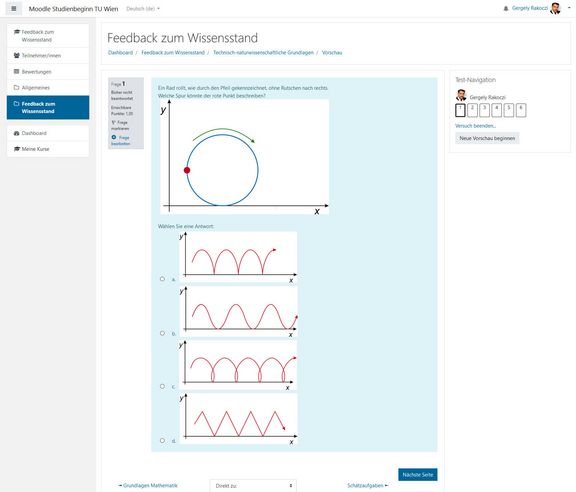Select answer b with sine-like wave
Screen dimensions: 576x492
coord(162,333)
